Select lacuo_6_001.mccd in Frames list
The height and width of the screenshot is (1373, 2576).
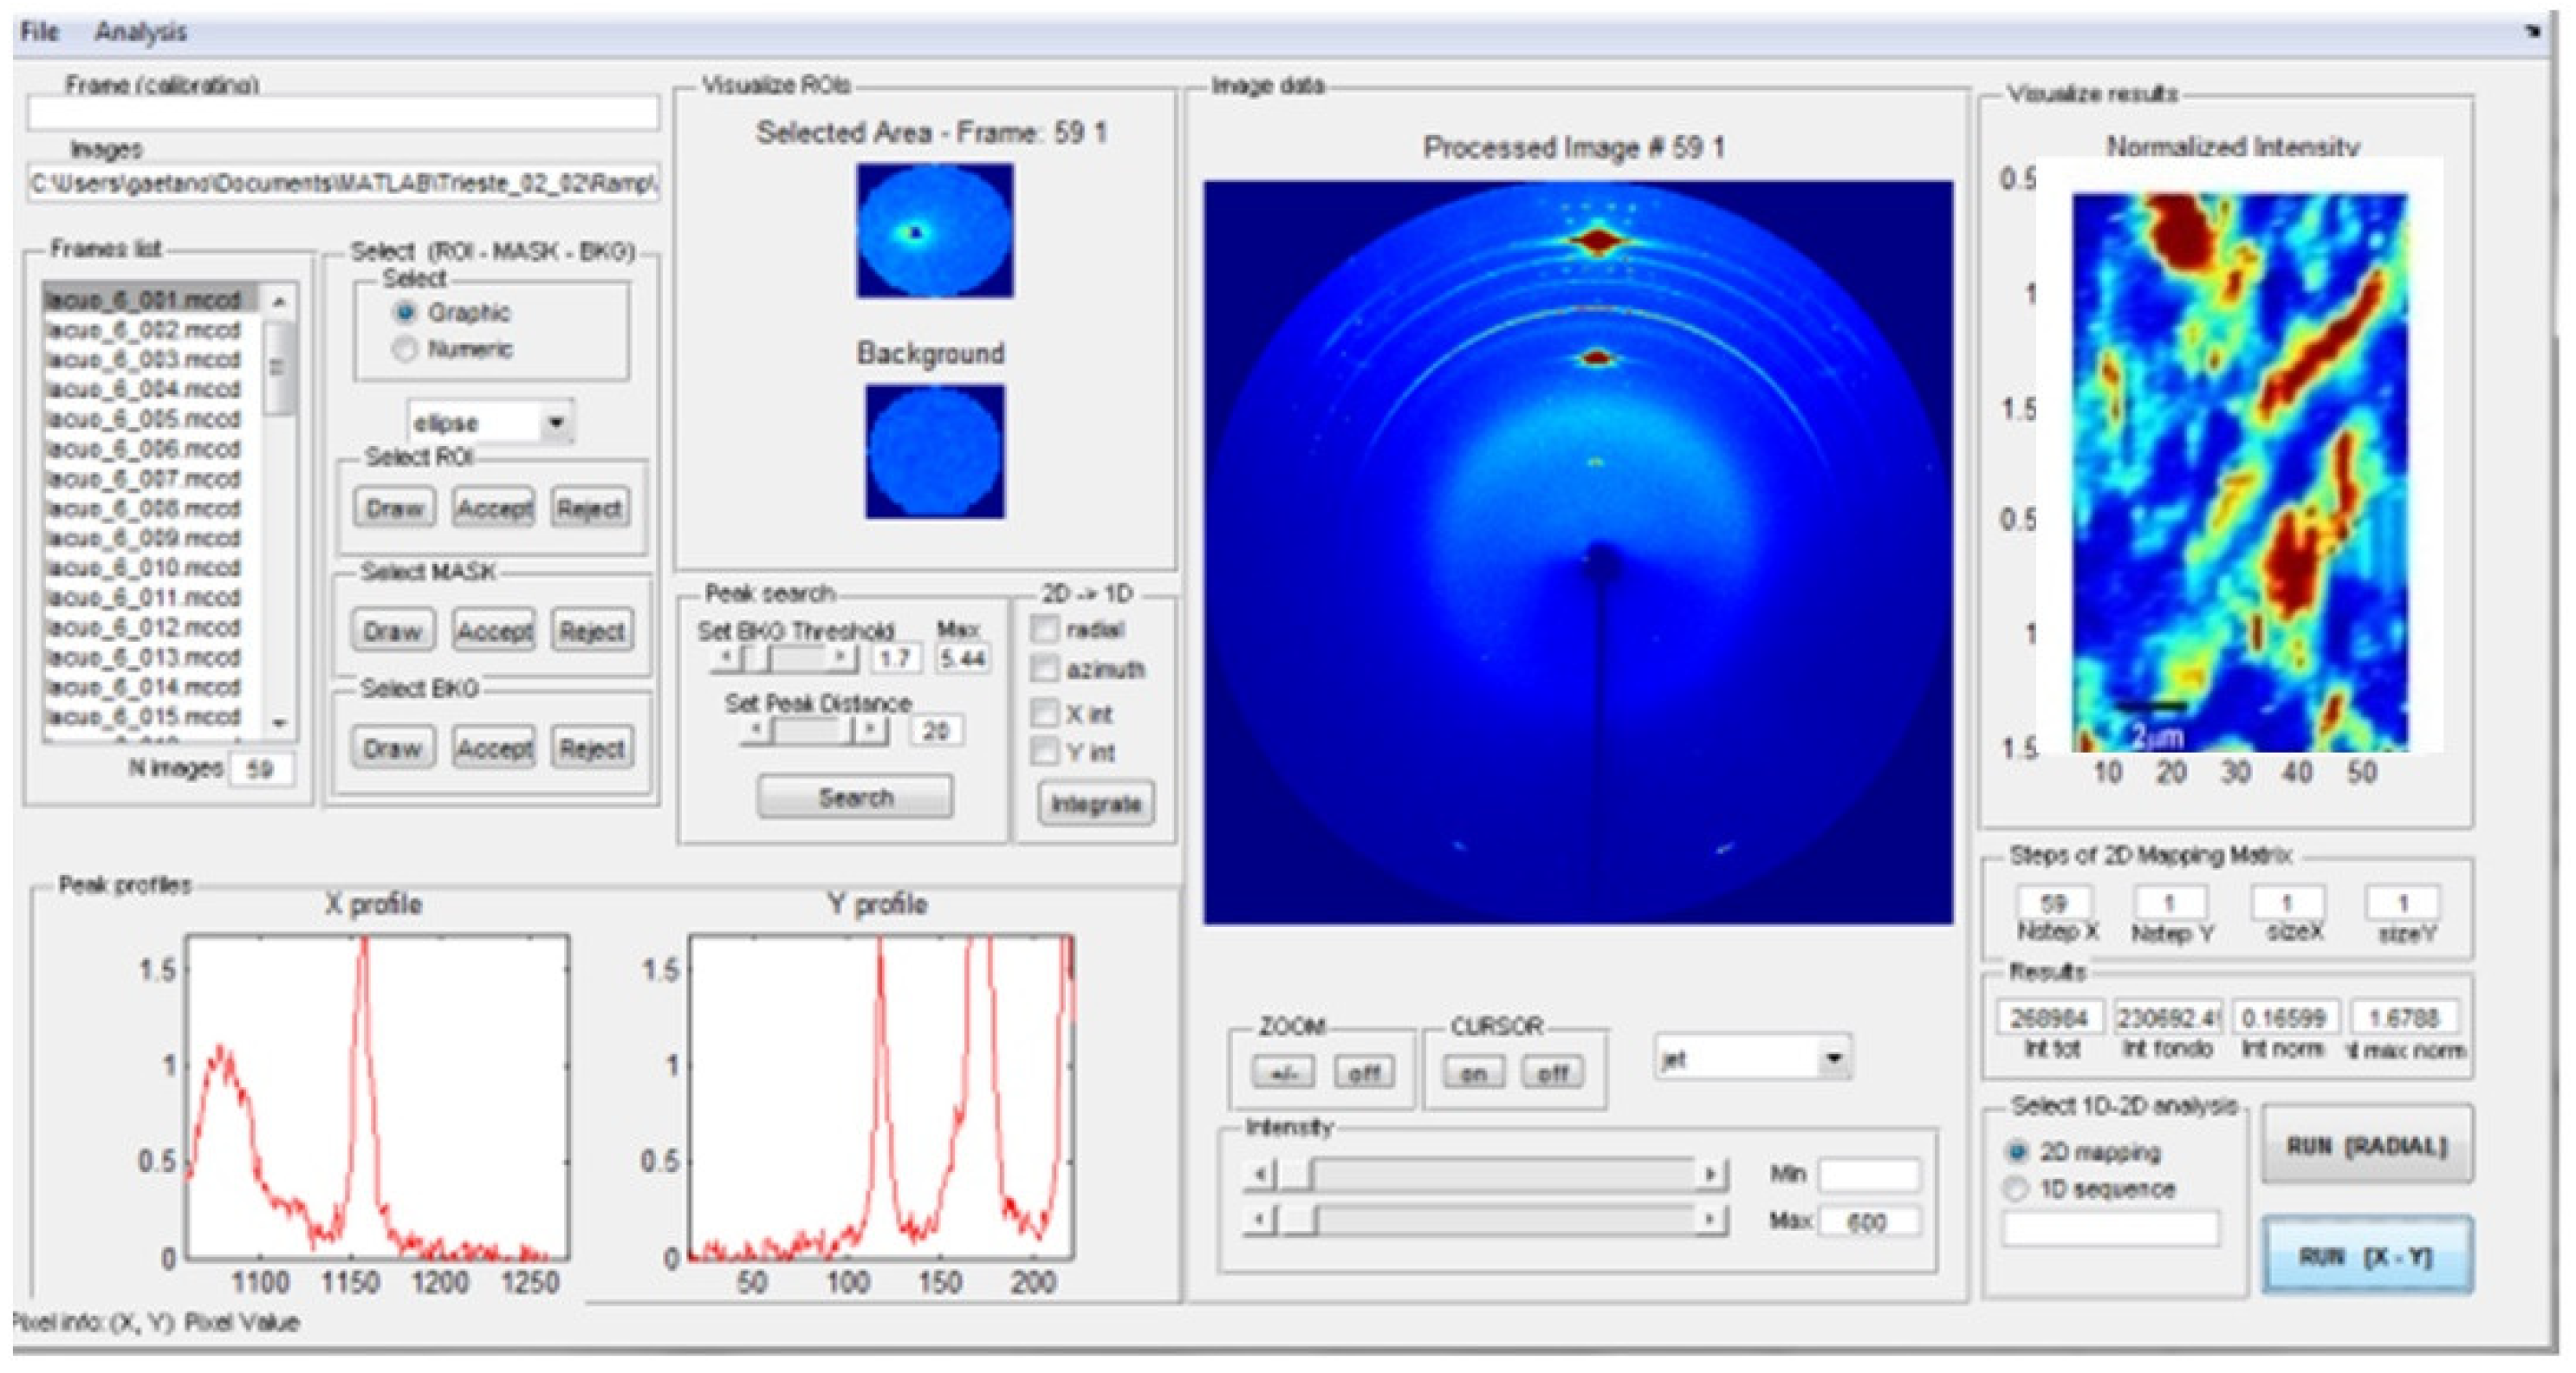pyautogui.click(x=151, y=299)
